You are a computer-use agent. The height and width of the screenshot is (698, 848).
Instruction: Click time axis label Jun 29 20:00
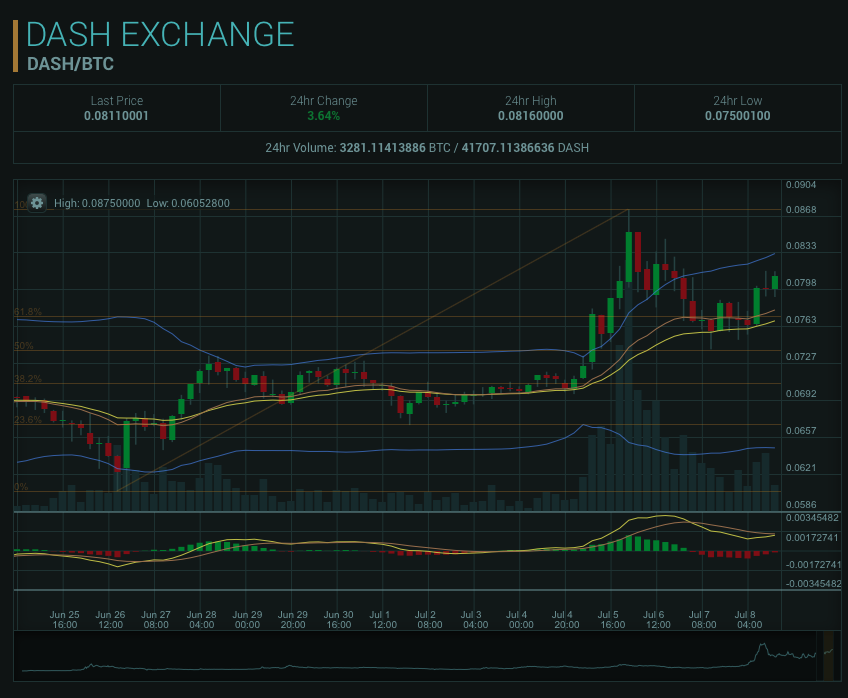click(x=293, y=620)
